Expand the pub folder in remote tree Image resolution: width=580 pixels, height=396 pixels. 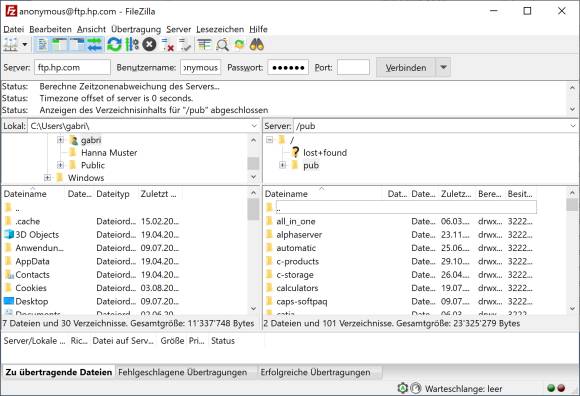point(283,165)
